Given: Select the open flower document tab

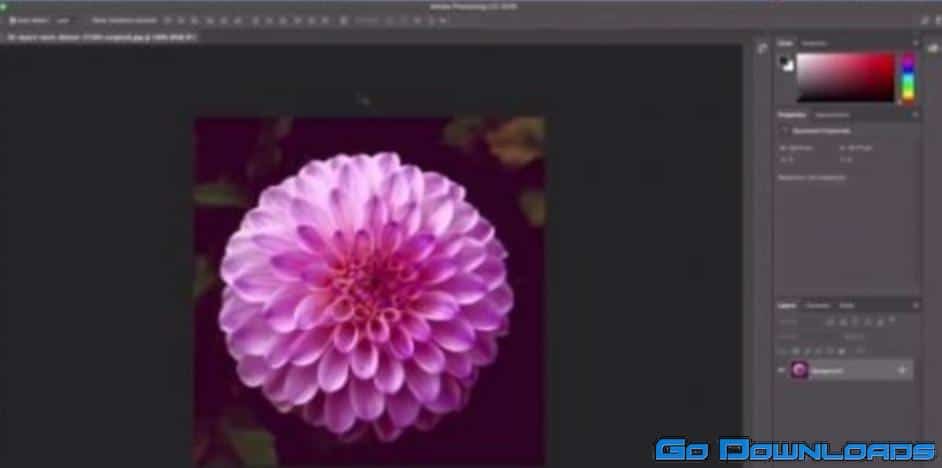Looking at the screenshot, I should pos(100,37).
